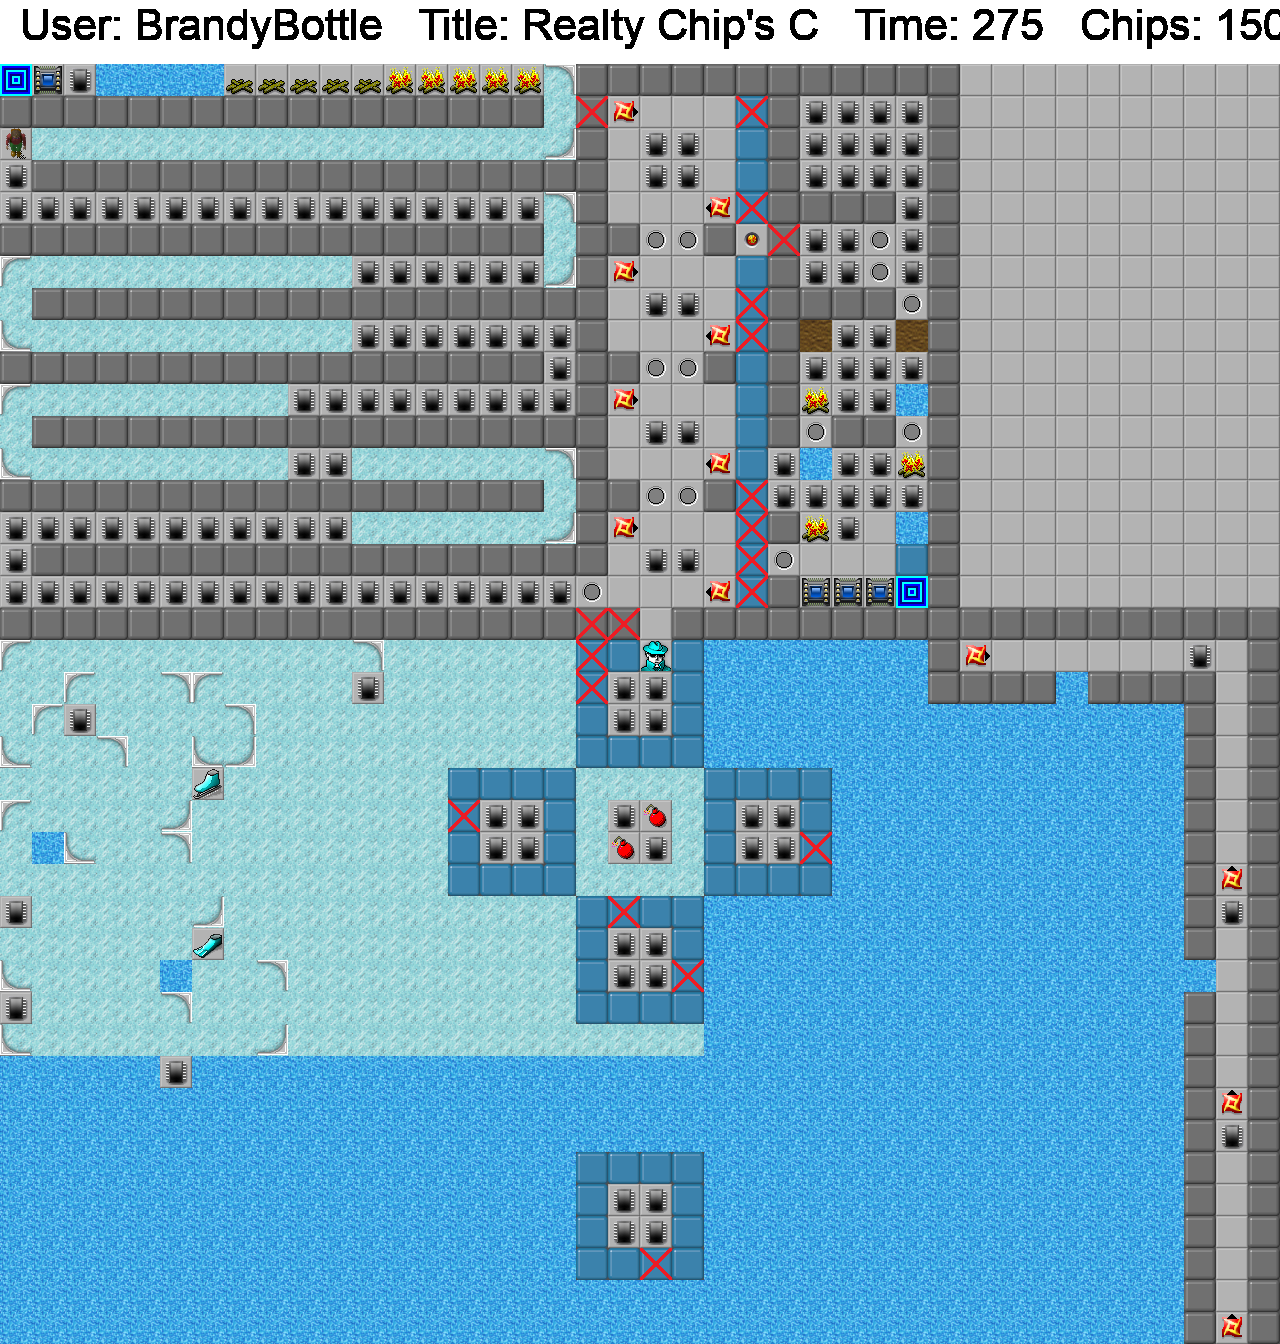Click the red X left of the topmost creature
The width and height of the screenshot is (1280, 1344).
point(592,112)
